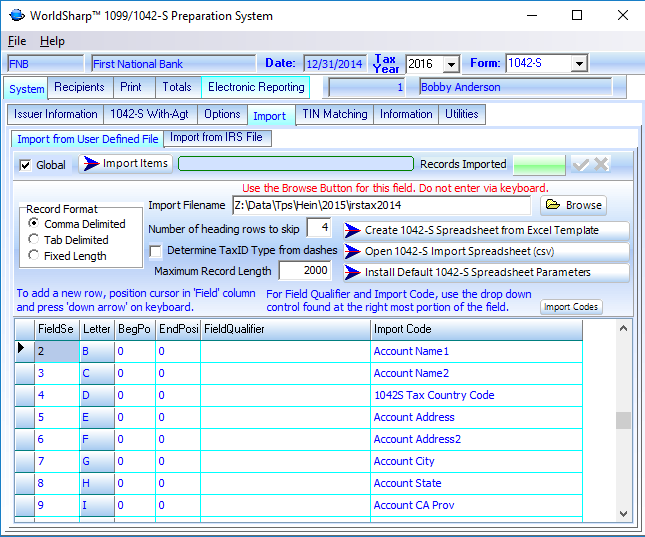Click the grayed X cancel icon
Screen dimensions: 645x537
pos(601,164)
